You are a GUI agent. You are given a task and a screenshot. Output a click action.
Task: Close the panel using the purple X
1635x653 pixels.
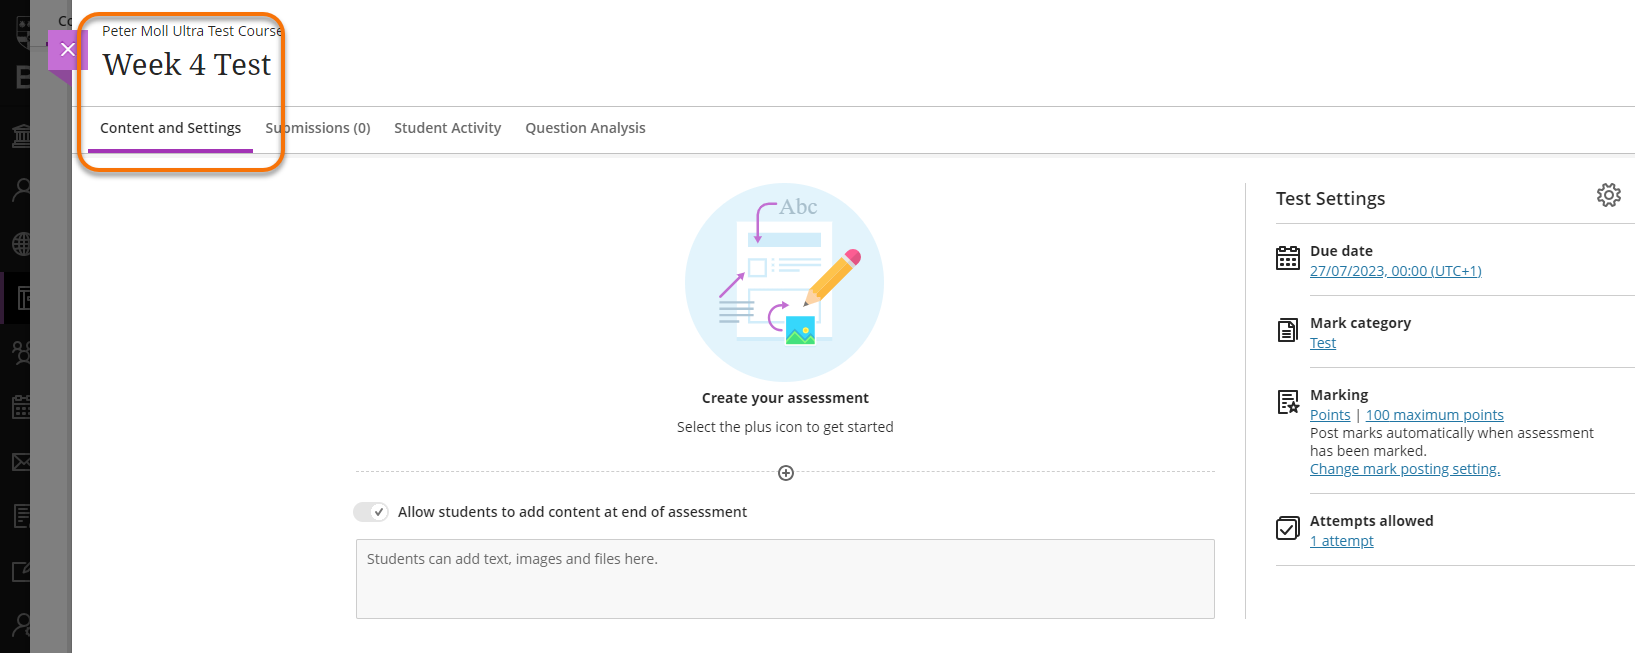pyautogui.click(x=67, y=48)
